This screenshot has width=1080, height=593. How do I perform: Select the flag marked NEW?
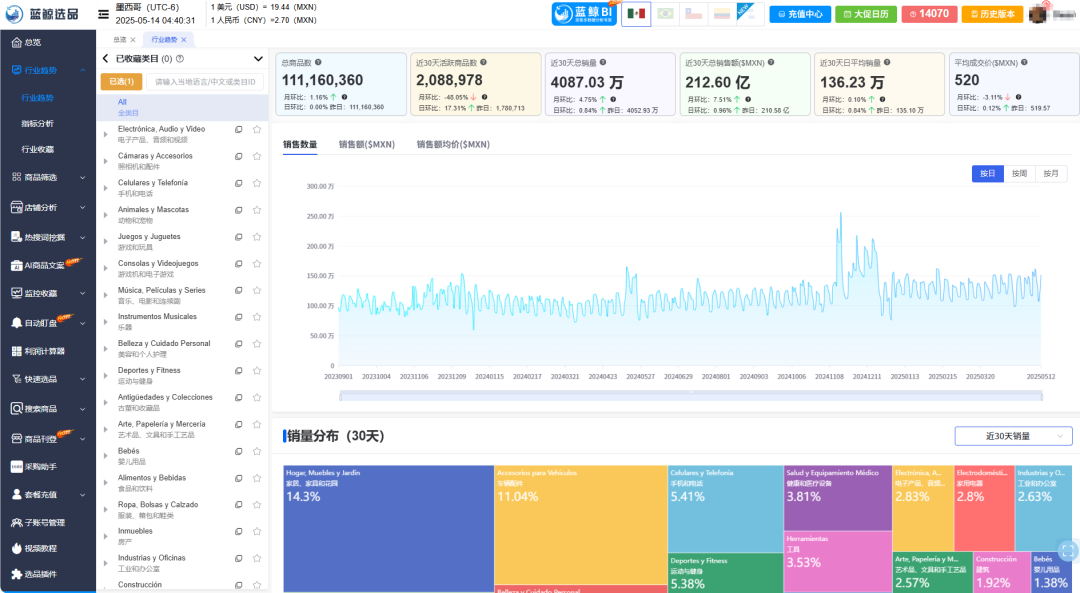click(749, 14)
